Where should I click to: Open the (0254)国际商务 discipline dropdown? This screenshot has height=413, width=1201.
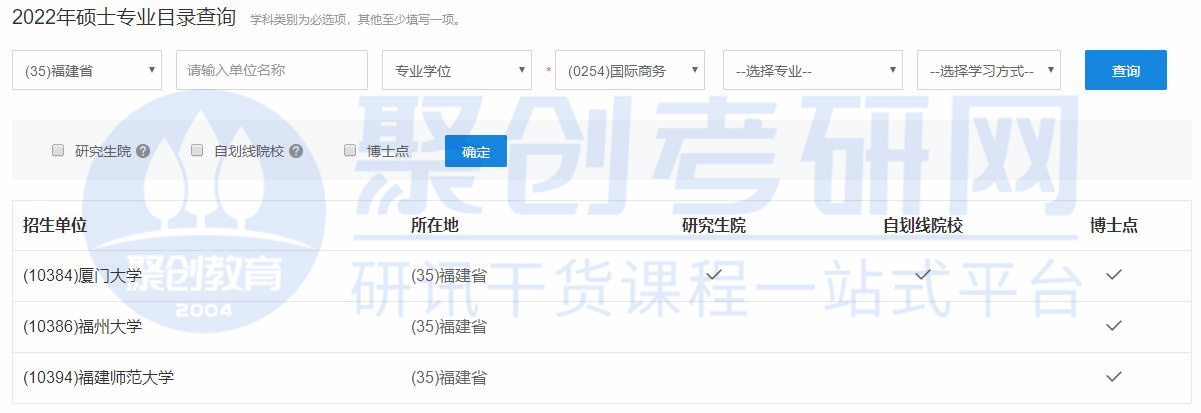pos(630,70)
